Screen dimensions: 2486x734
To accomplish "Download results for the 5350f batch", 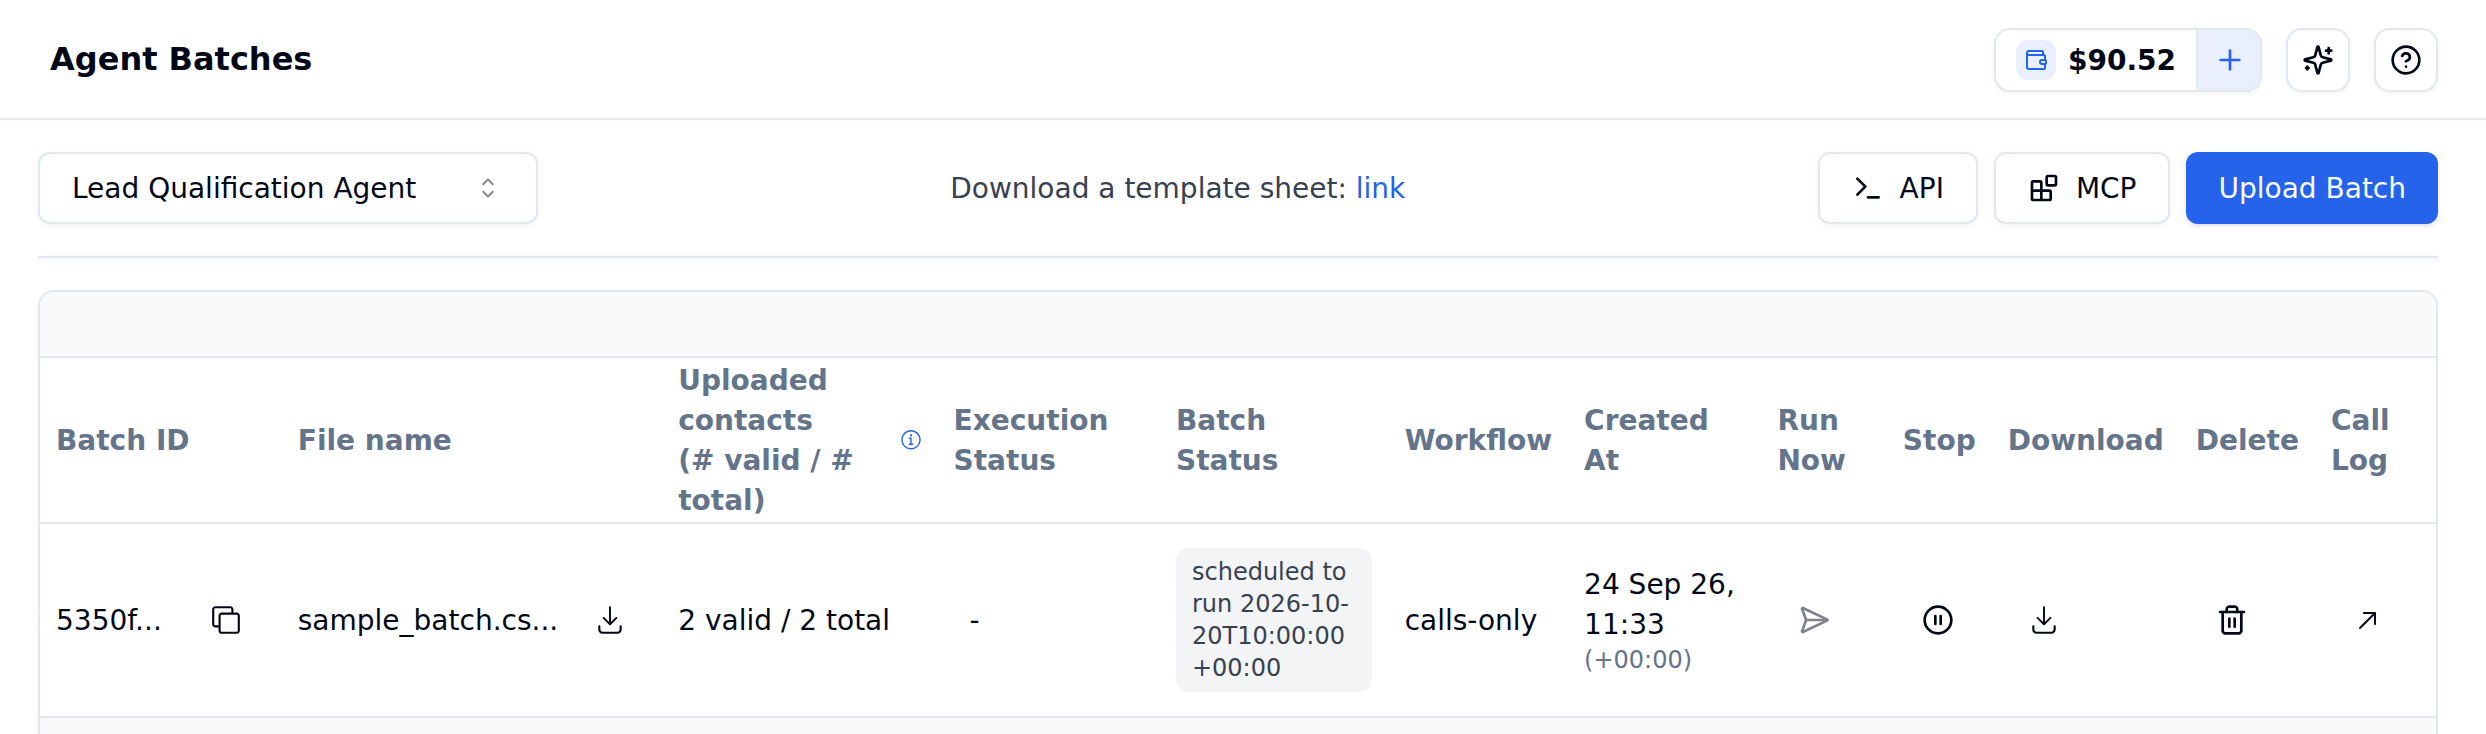I will coord(2044,620).
